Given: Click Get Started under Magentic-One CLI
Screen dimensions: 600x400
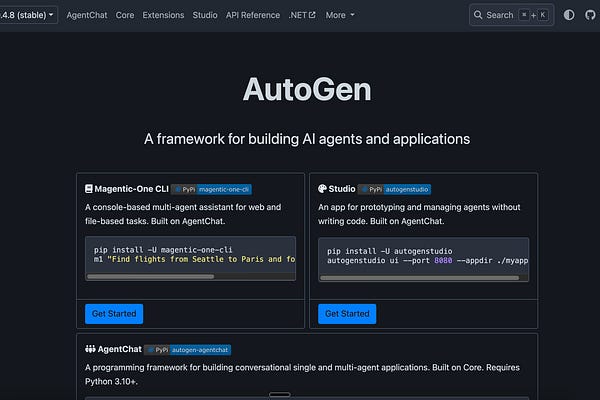Looking at the screenshot, I should click(114, 314).
